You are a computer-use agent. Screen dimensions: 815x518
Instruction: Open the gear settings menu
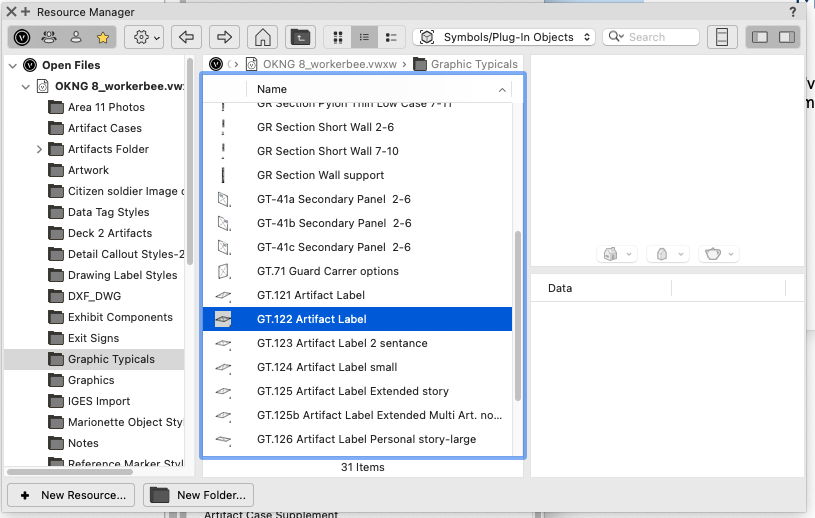[144, 37]
